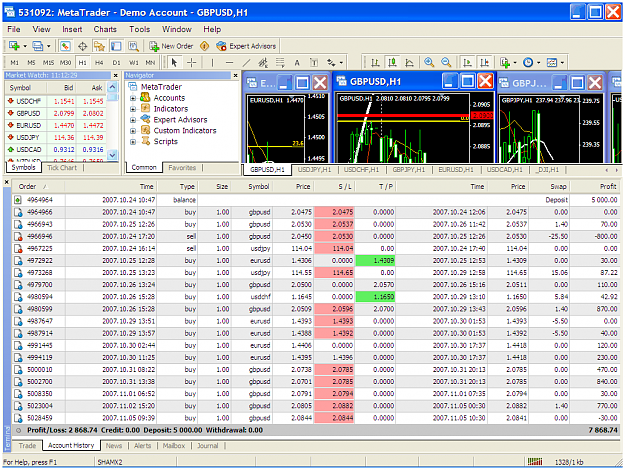Open the periodicity clock dropdown arrow
This screenshot has height=470, width=625.
539,63
